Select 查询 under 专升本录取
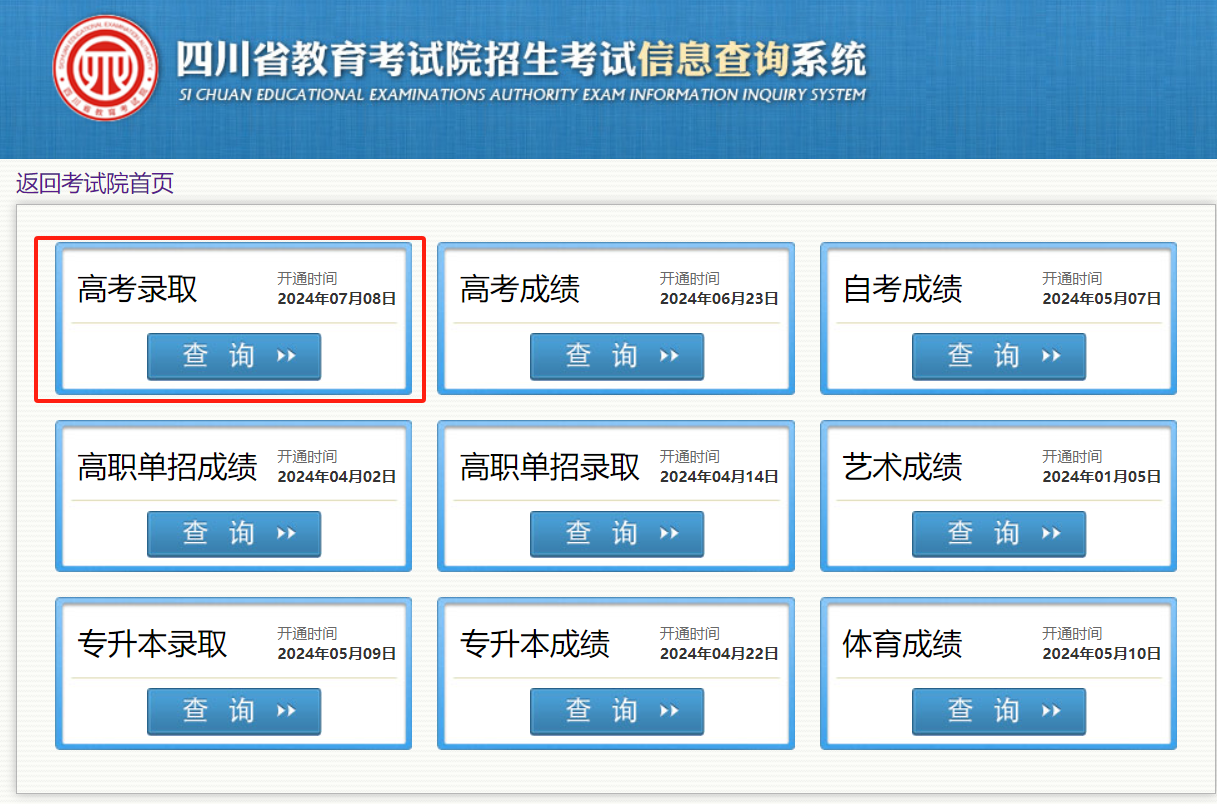 [x=234, y=711]
